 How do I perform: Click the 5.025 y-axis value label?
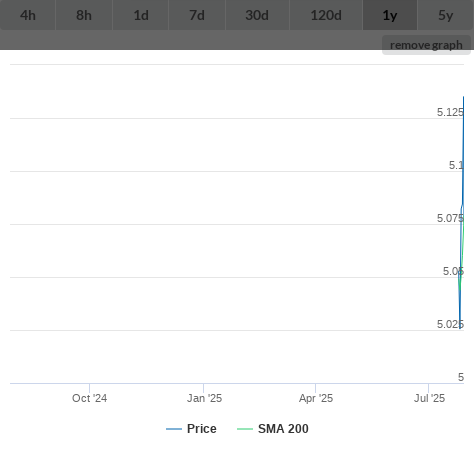[450, 324]
